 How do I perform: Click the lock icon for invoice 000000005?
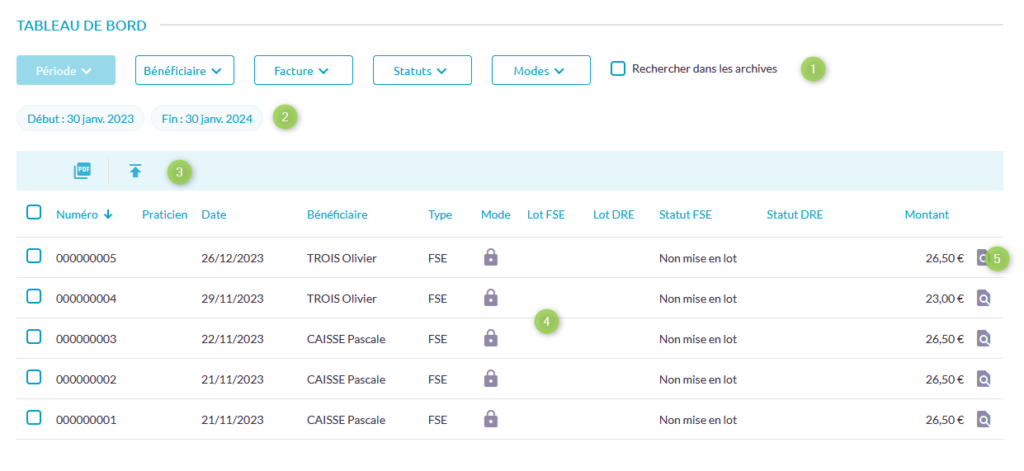(x=490, y=257)
